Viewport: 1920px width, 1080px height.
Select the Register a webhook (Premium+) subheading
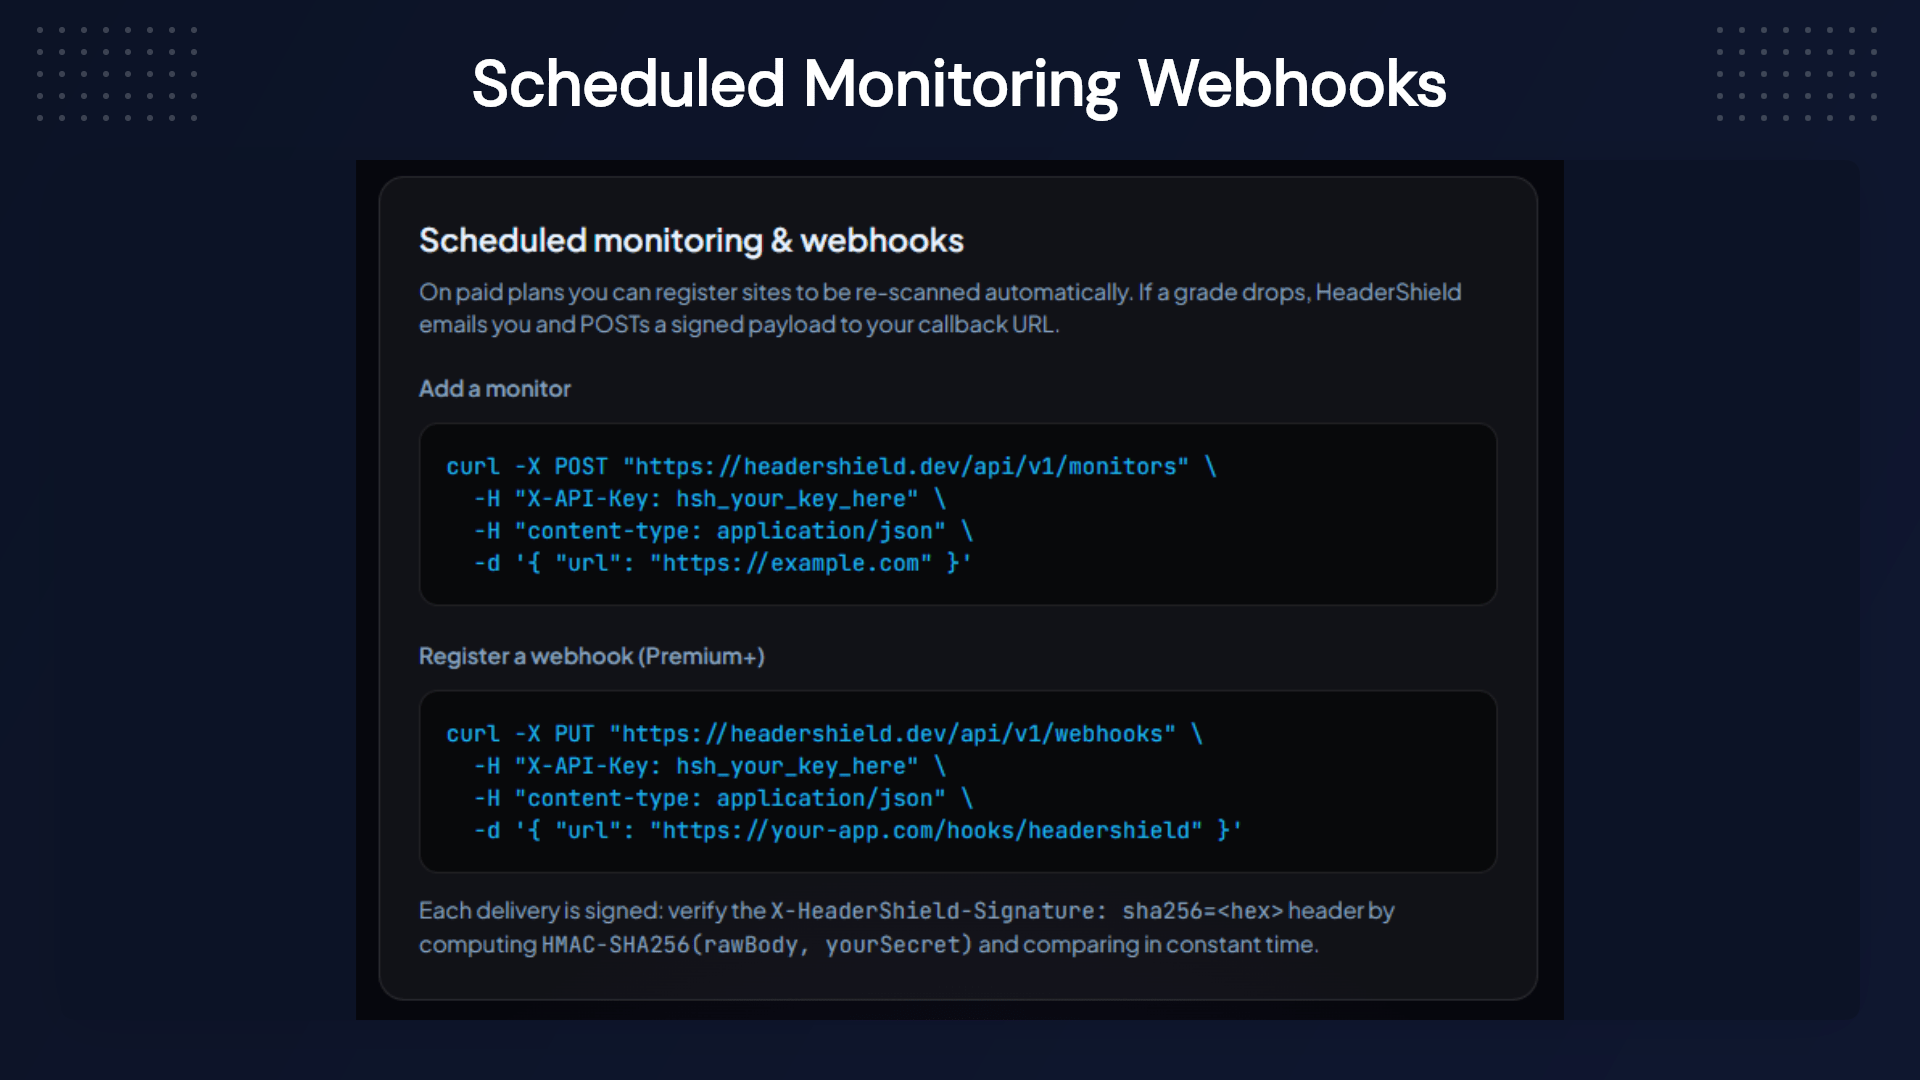point(591,656)
